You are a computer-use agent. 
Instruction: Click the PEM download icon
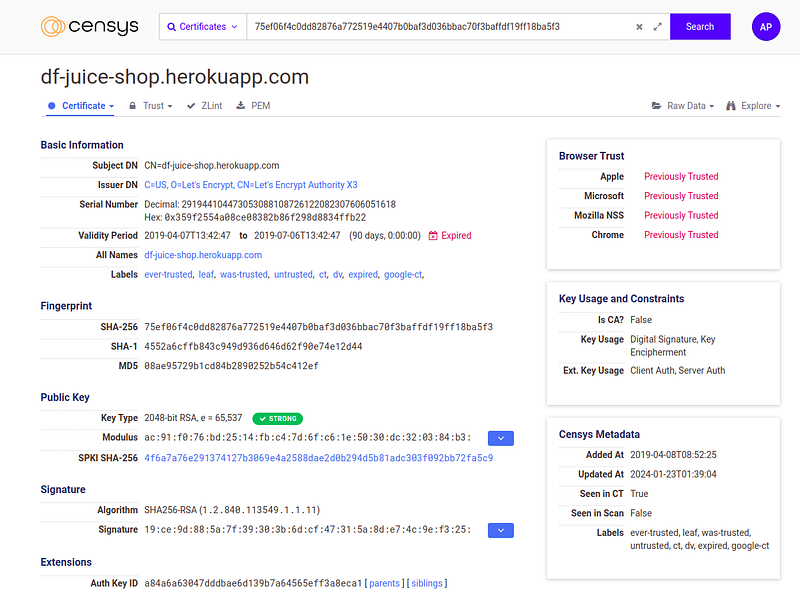[x=240, y=106]
